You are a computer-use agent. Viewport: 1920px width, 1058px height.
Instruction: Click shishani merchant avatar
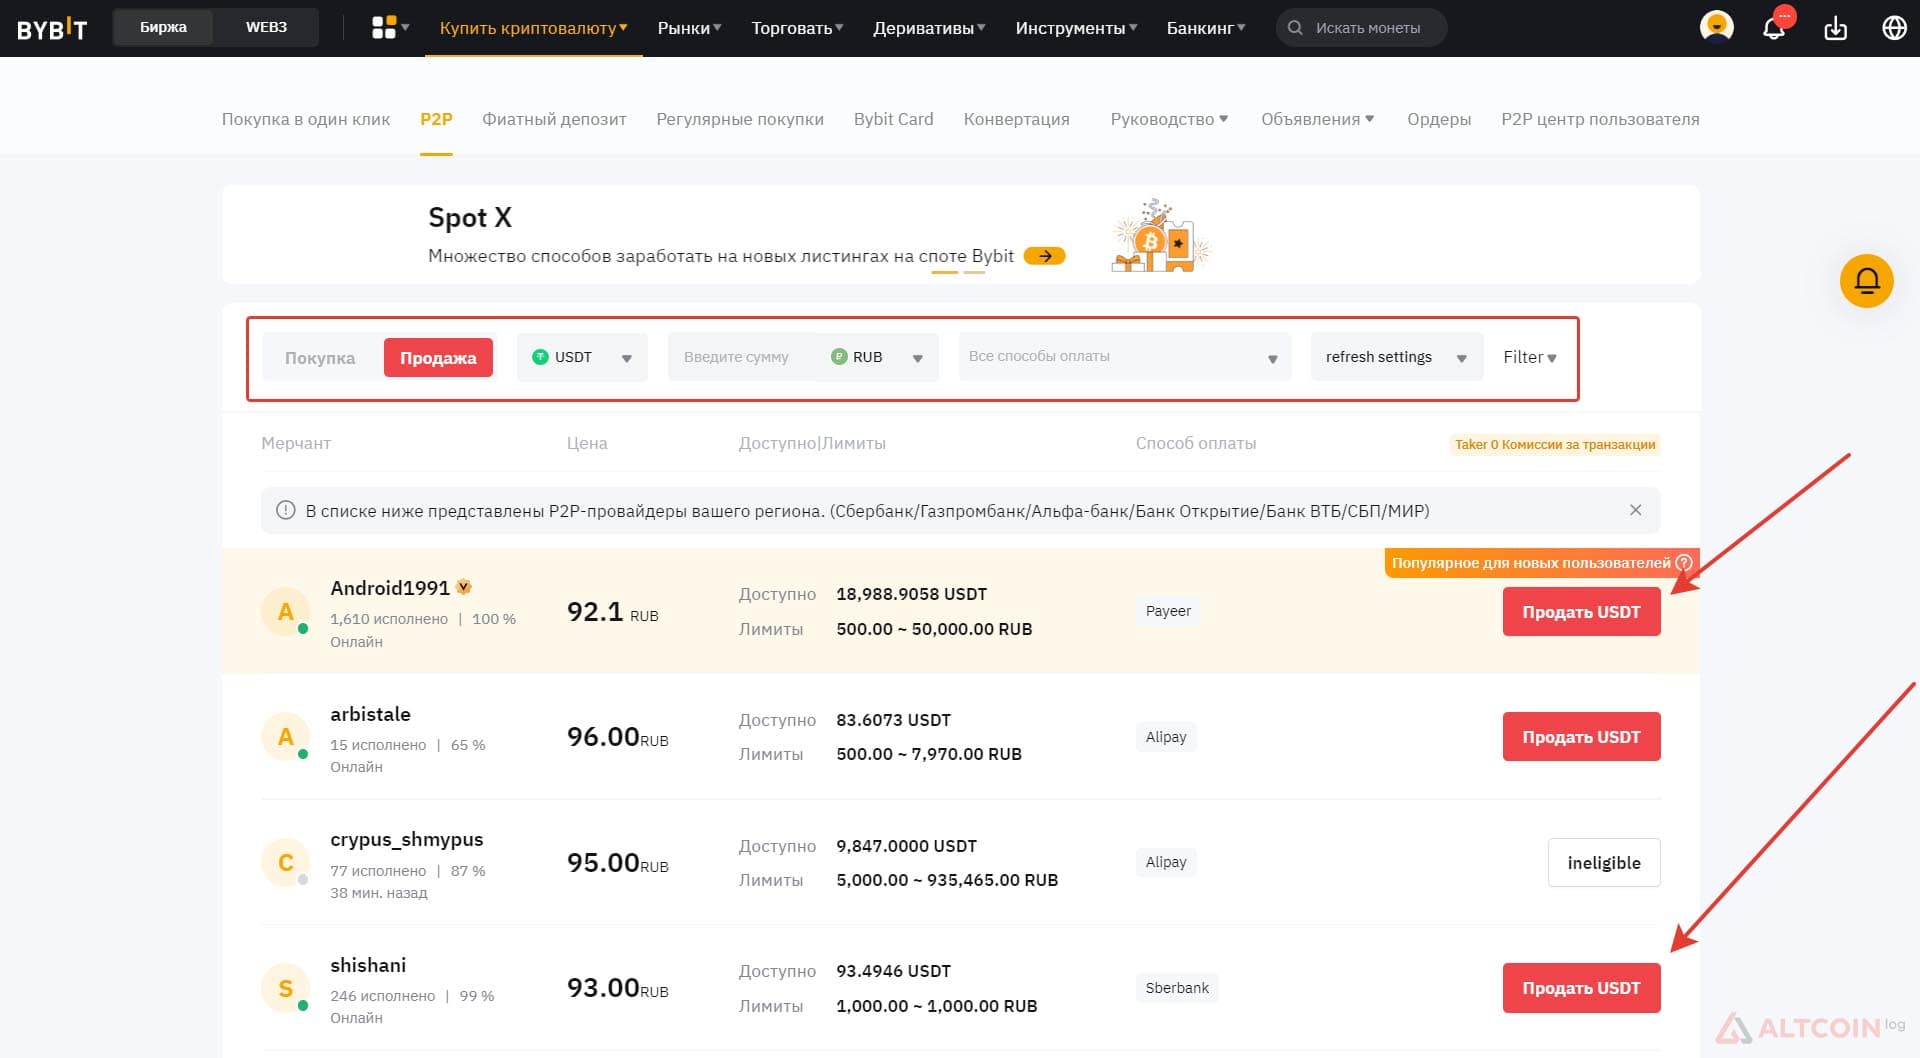click(286, 988)
